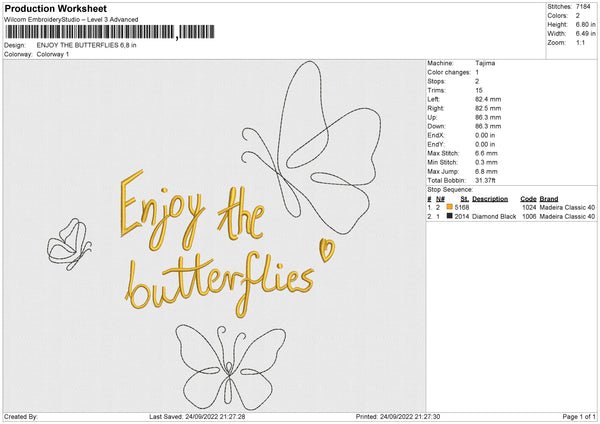600x424 pixels.
Task: Click 'Wilcom EmbroideryStudio – Level 3 Advanced' text
Action: 71,20
